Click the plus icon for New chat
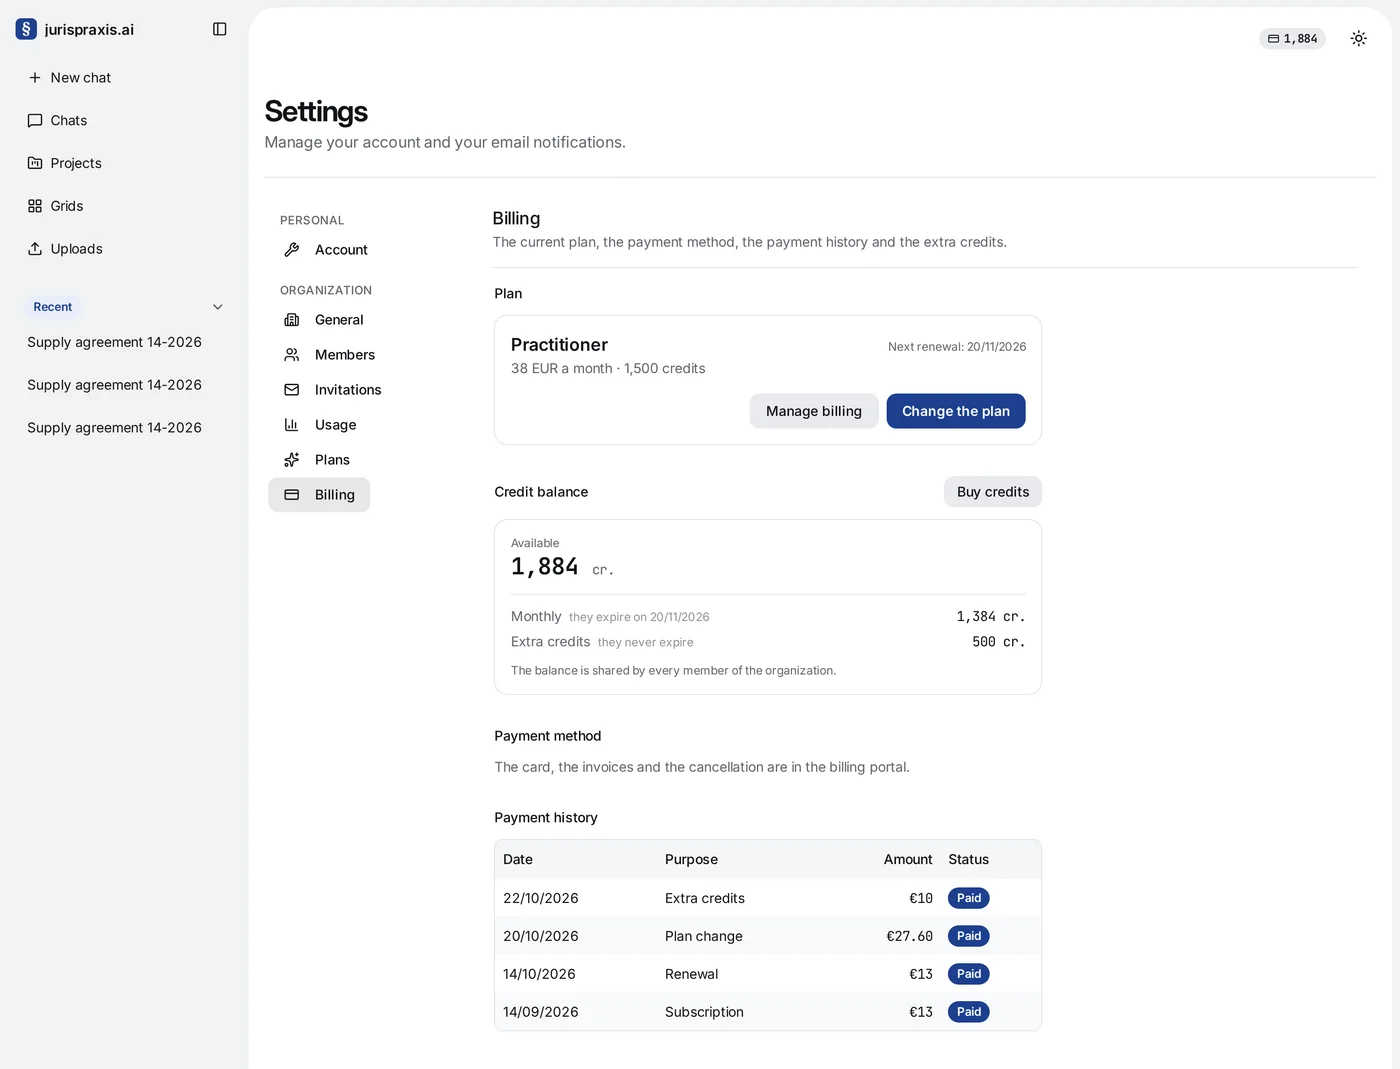The width and height of the screenshot is (1400, 1069). click(35, 78)
